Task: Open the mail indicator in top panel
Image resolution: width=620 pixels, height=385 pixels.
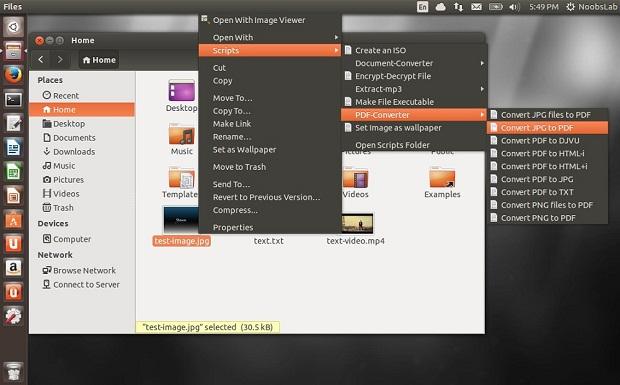Action: tap(476, 7)
